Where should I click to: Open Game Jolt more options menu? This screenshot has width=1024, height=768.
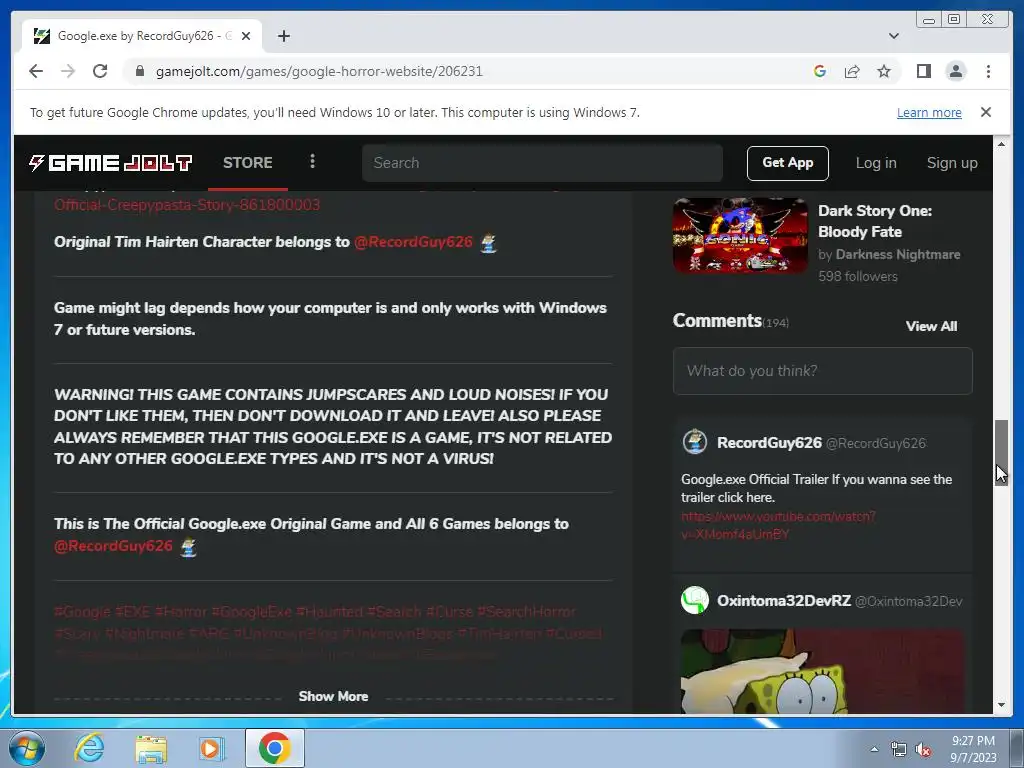tap(312, 161)
